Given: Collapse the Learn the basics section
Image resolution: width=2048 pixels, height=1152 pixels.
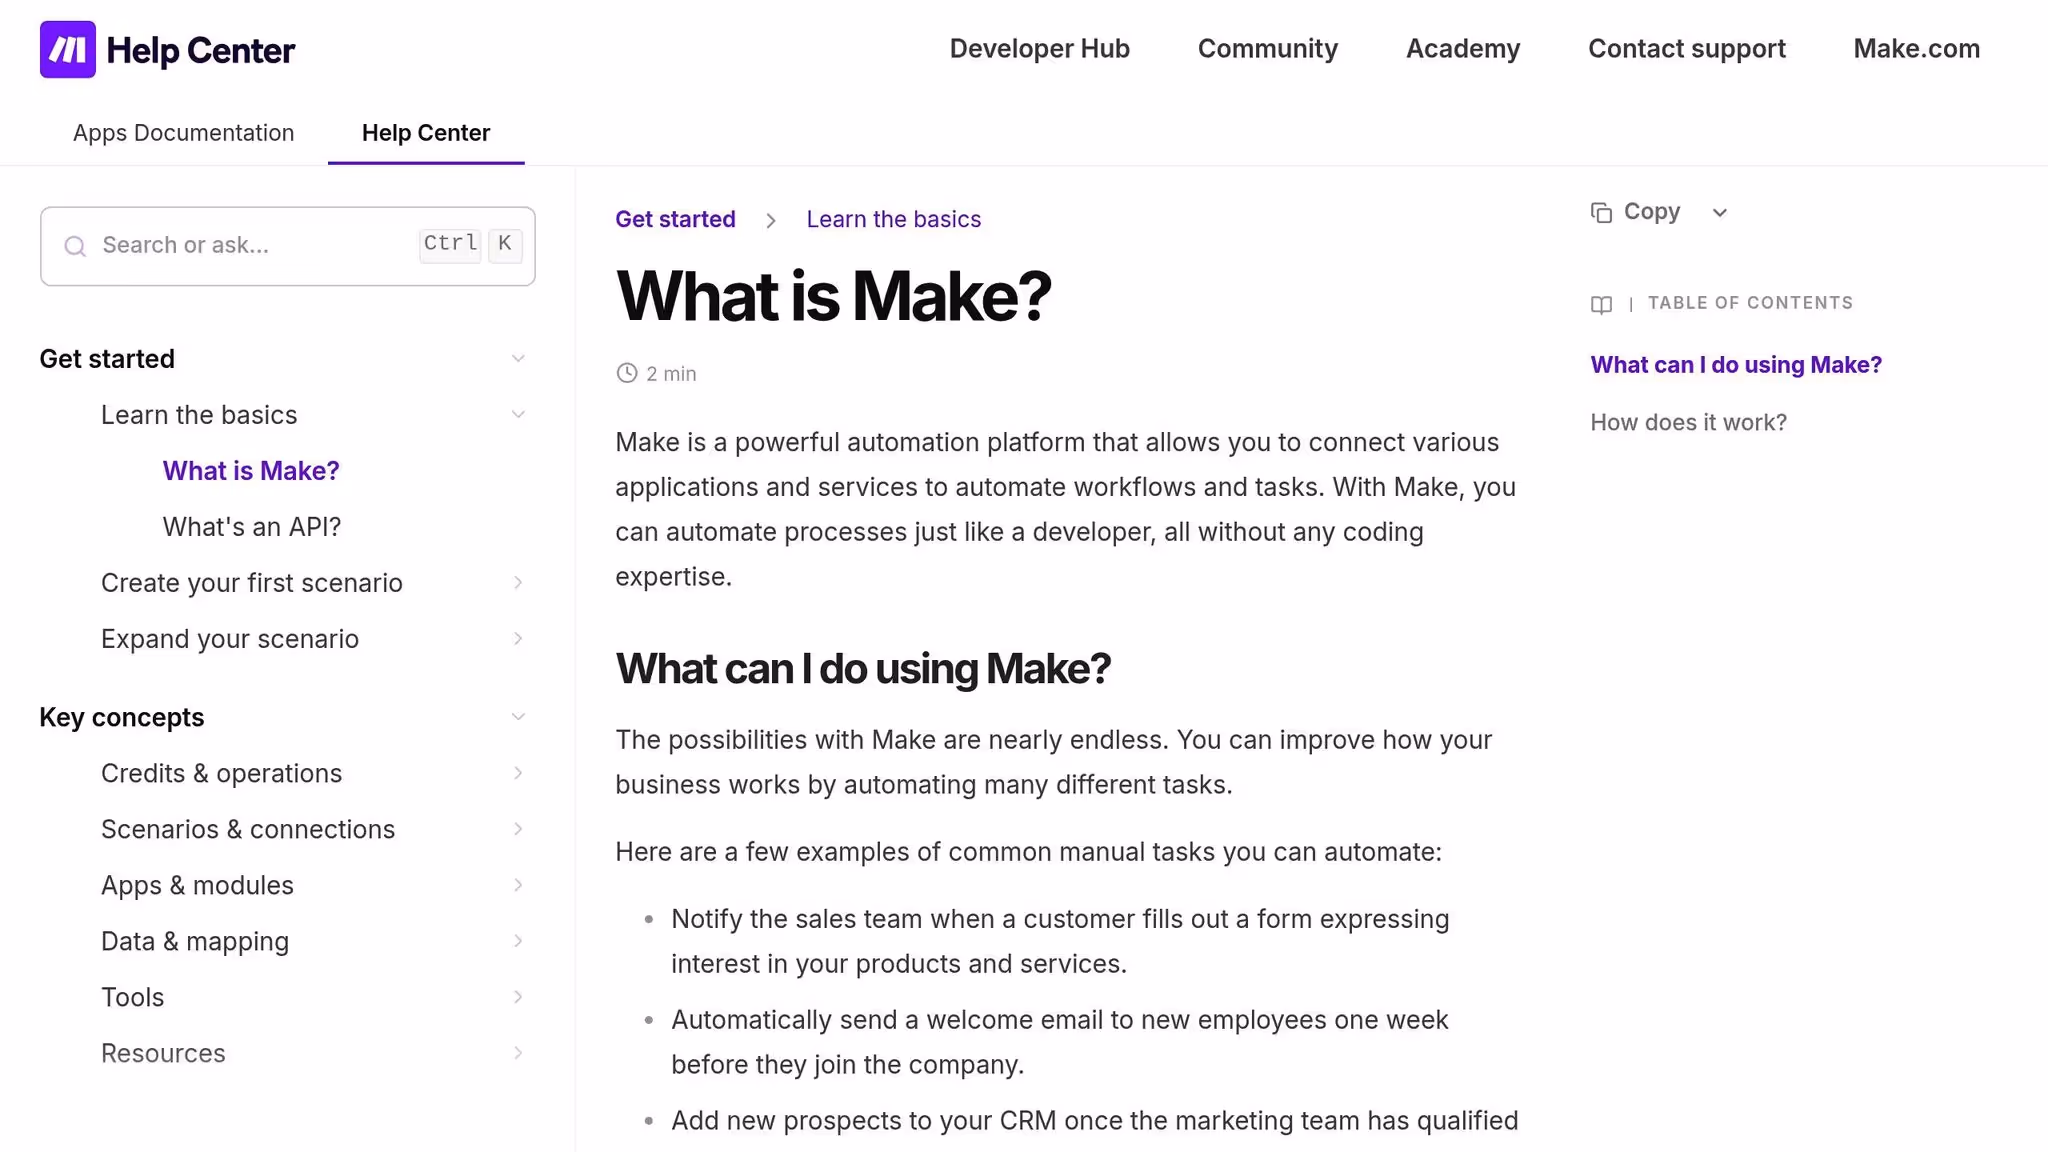Looking at the screenshot, I should pyautogui.click(x=518, y=413).
